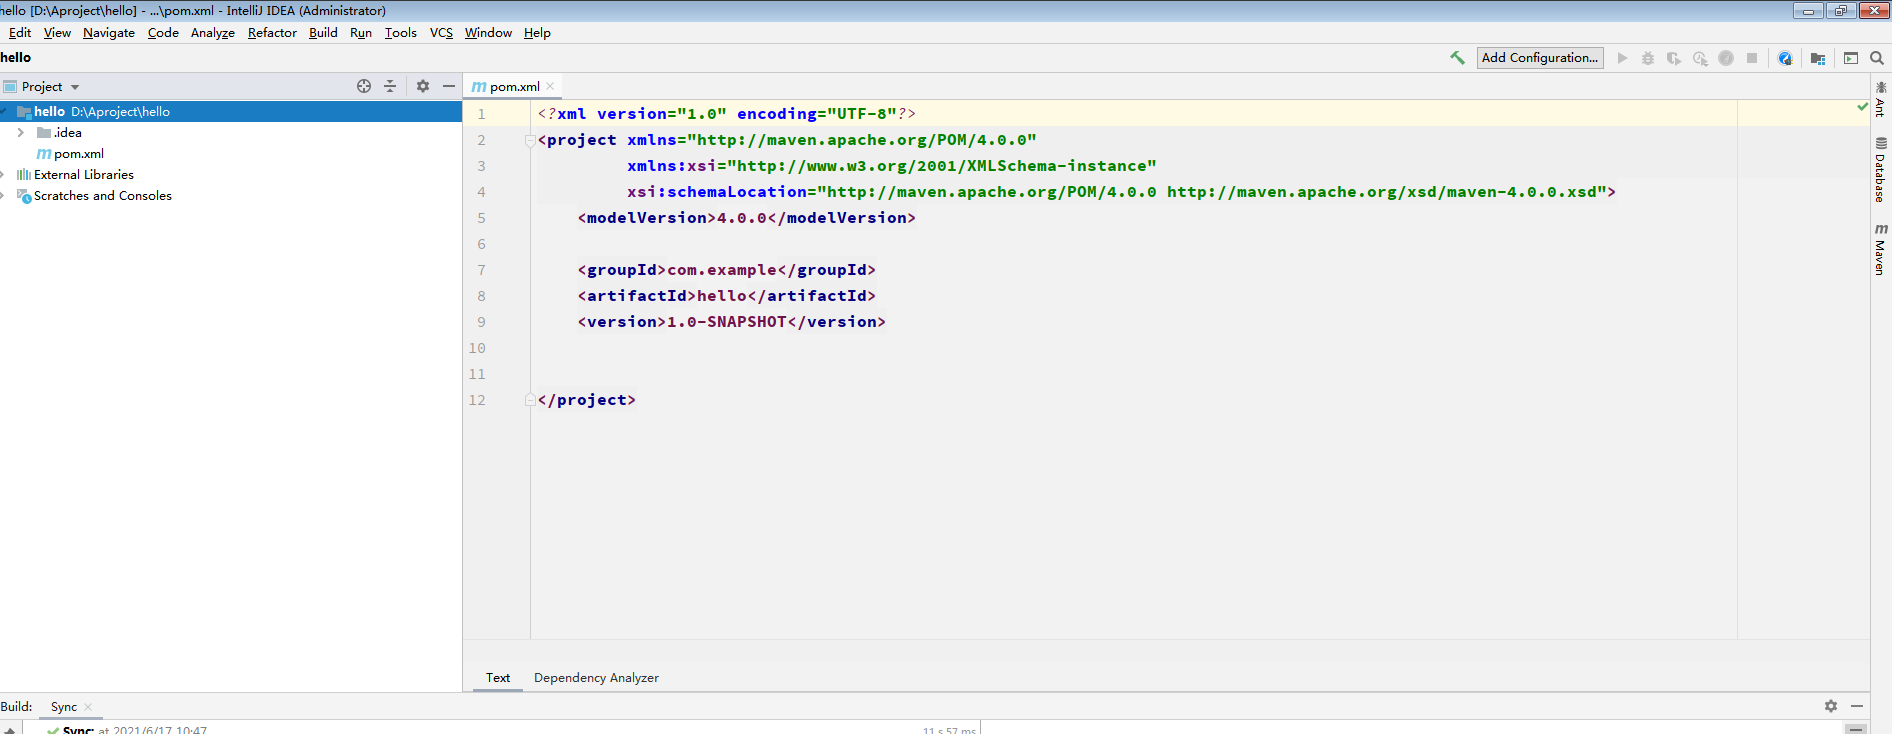Click the Run Anything icon
This screenshot has height=734, width=1892.
pos(1851,58)
